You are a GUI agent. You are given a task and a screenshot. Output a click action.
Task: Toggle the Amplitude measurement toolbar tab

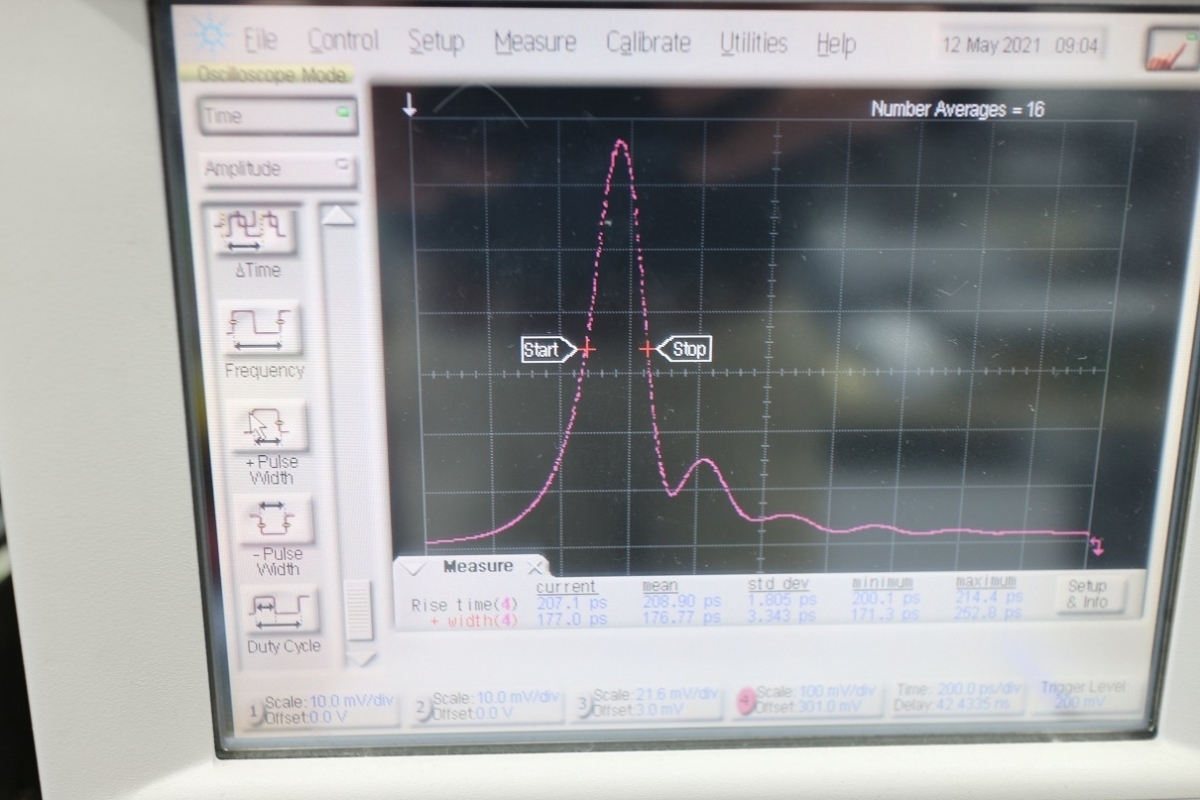tap(279, 169)
